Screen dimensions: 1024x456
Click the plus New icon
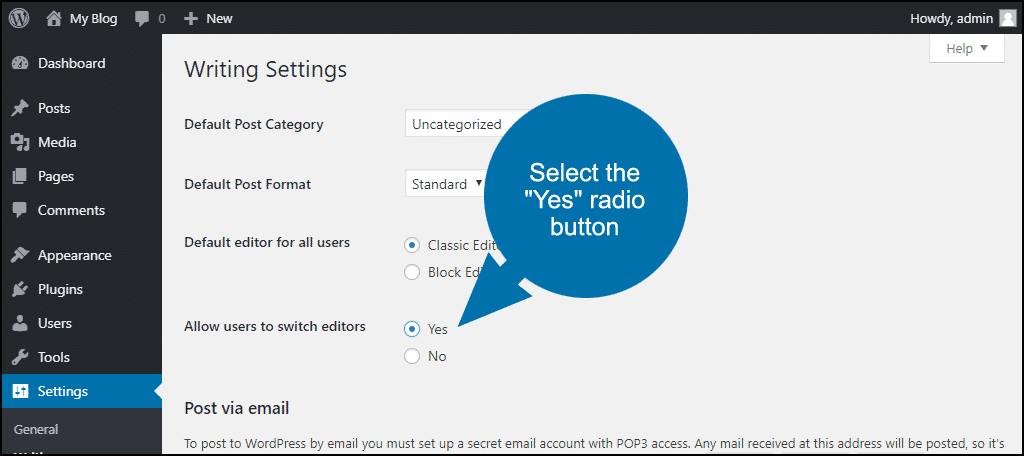191,19
